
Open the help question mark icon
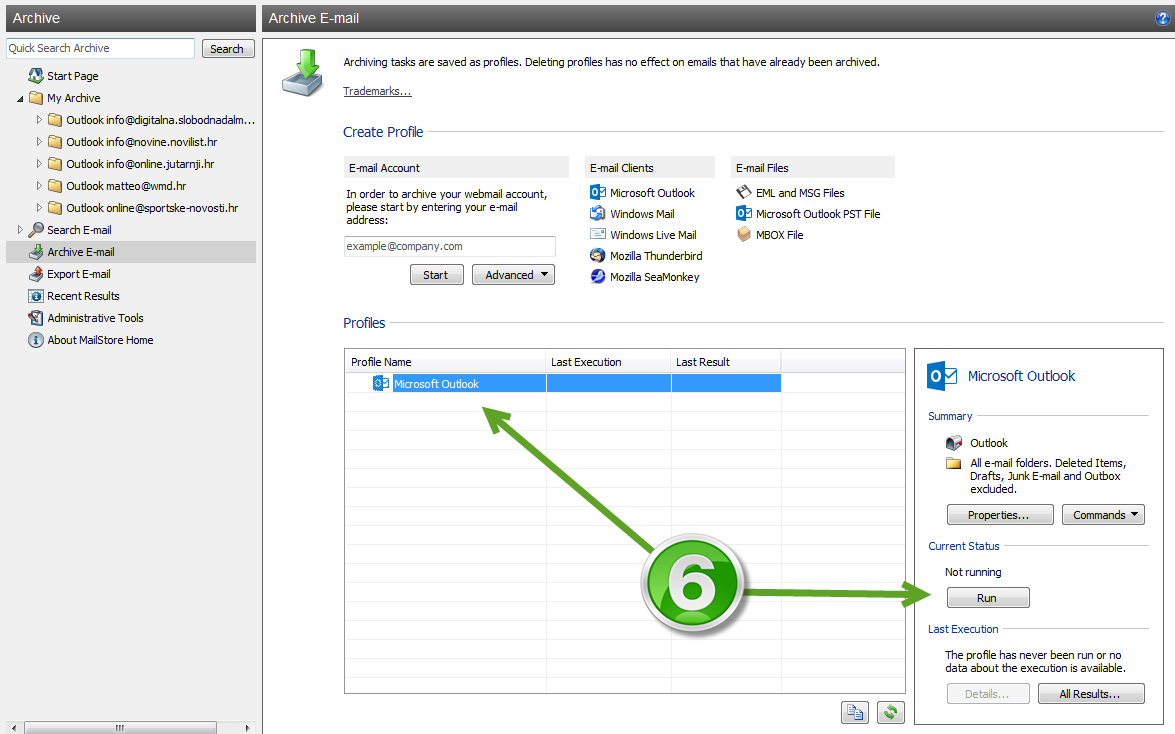1162,19
